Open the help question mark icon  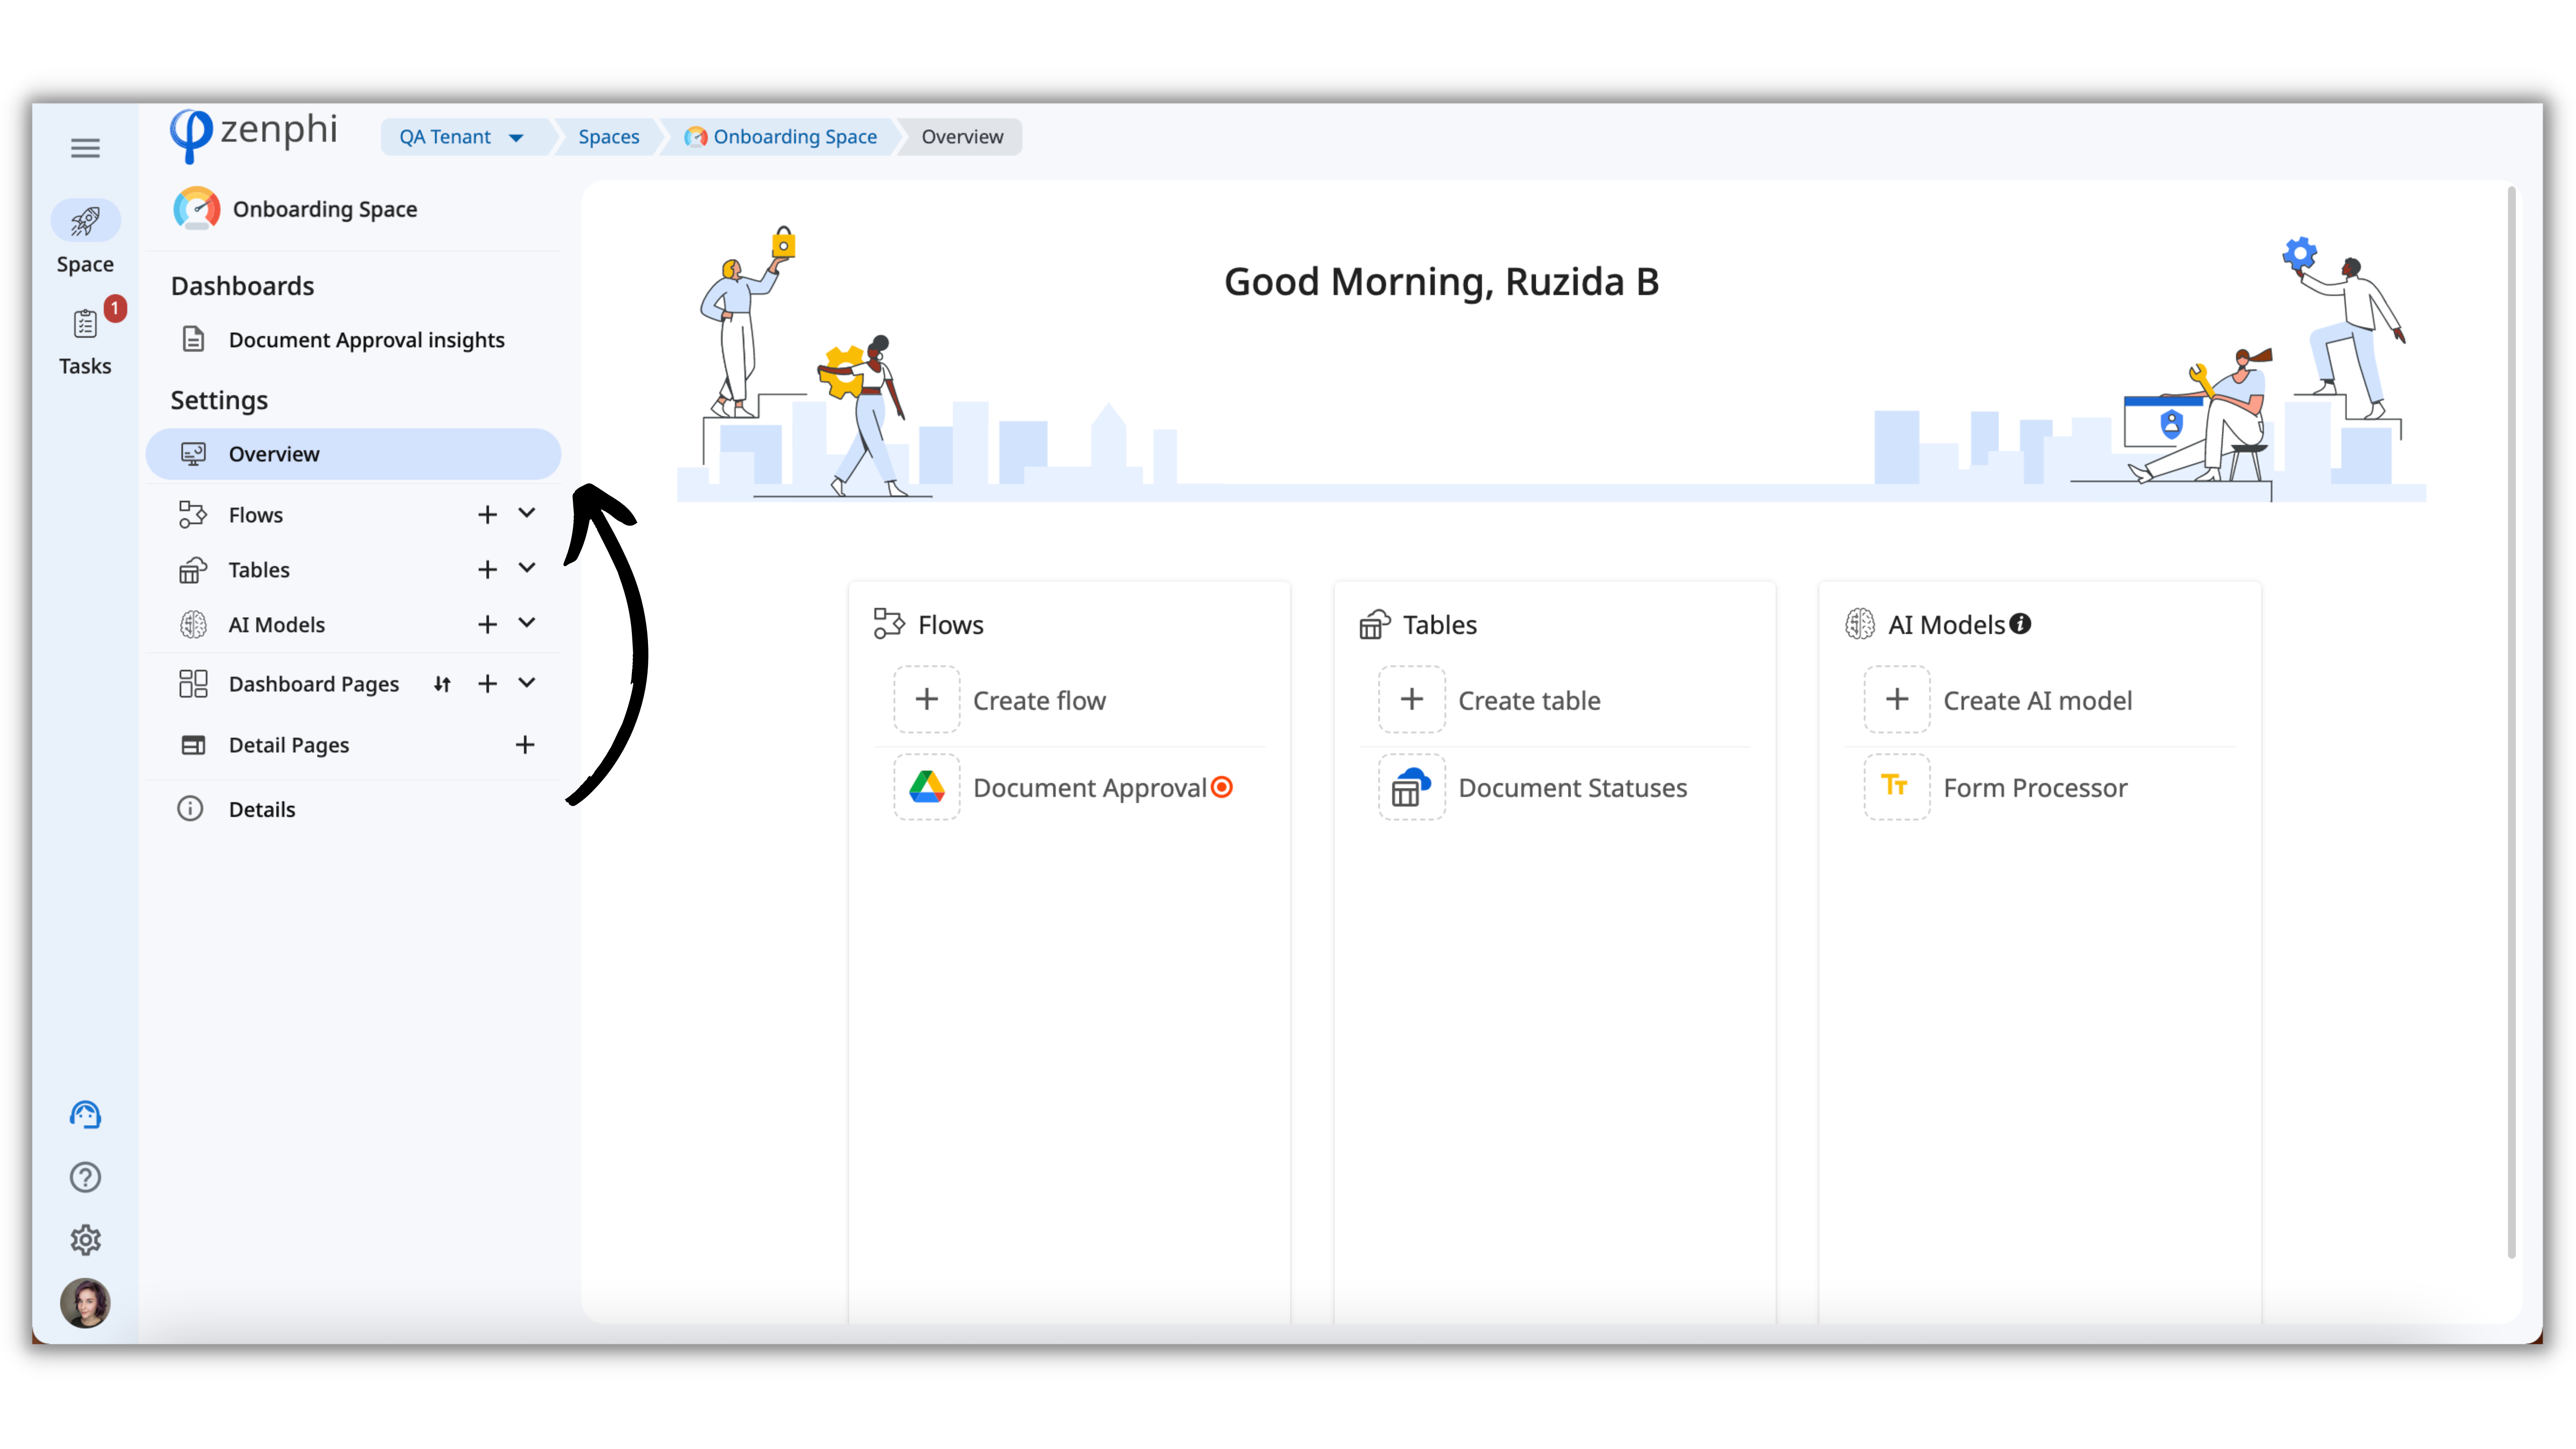tap(85, 1177)
